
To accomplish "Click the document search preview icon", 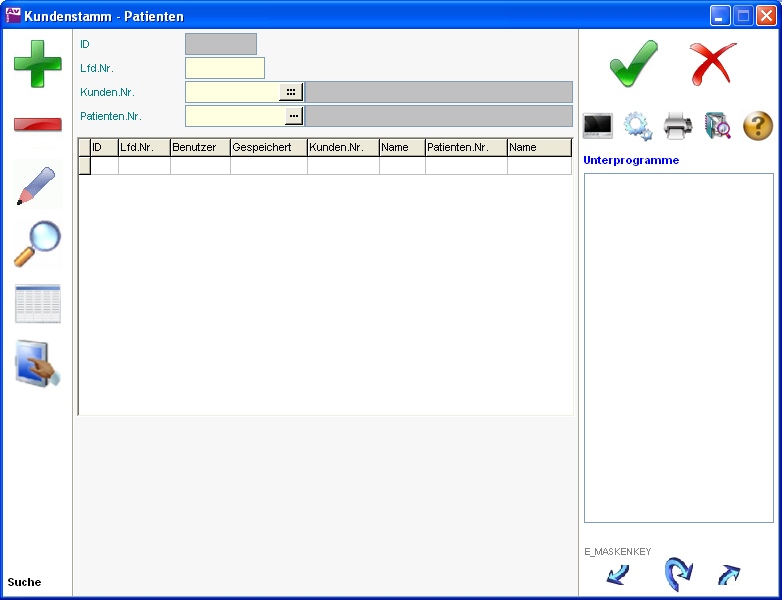I will point(718,126).
